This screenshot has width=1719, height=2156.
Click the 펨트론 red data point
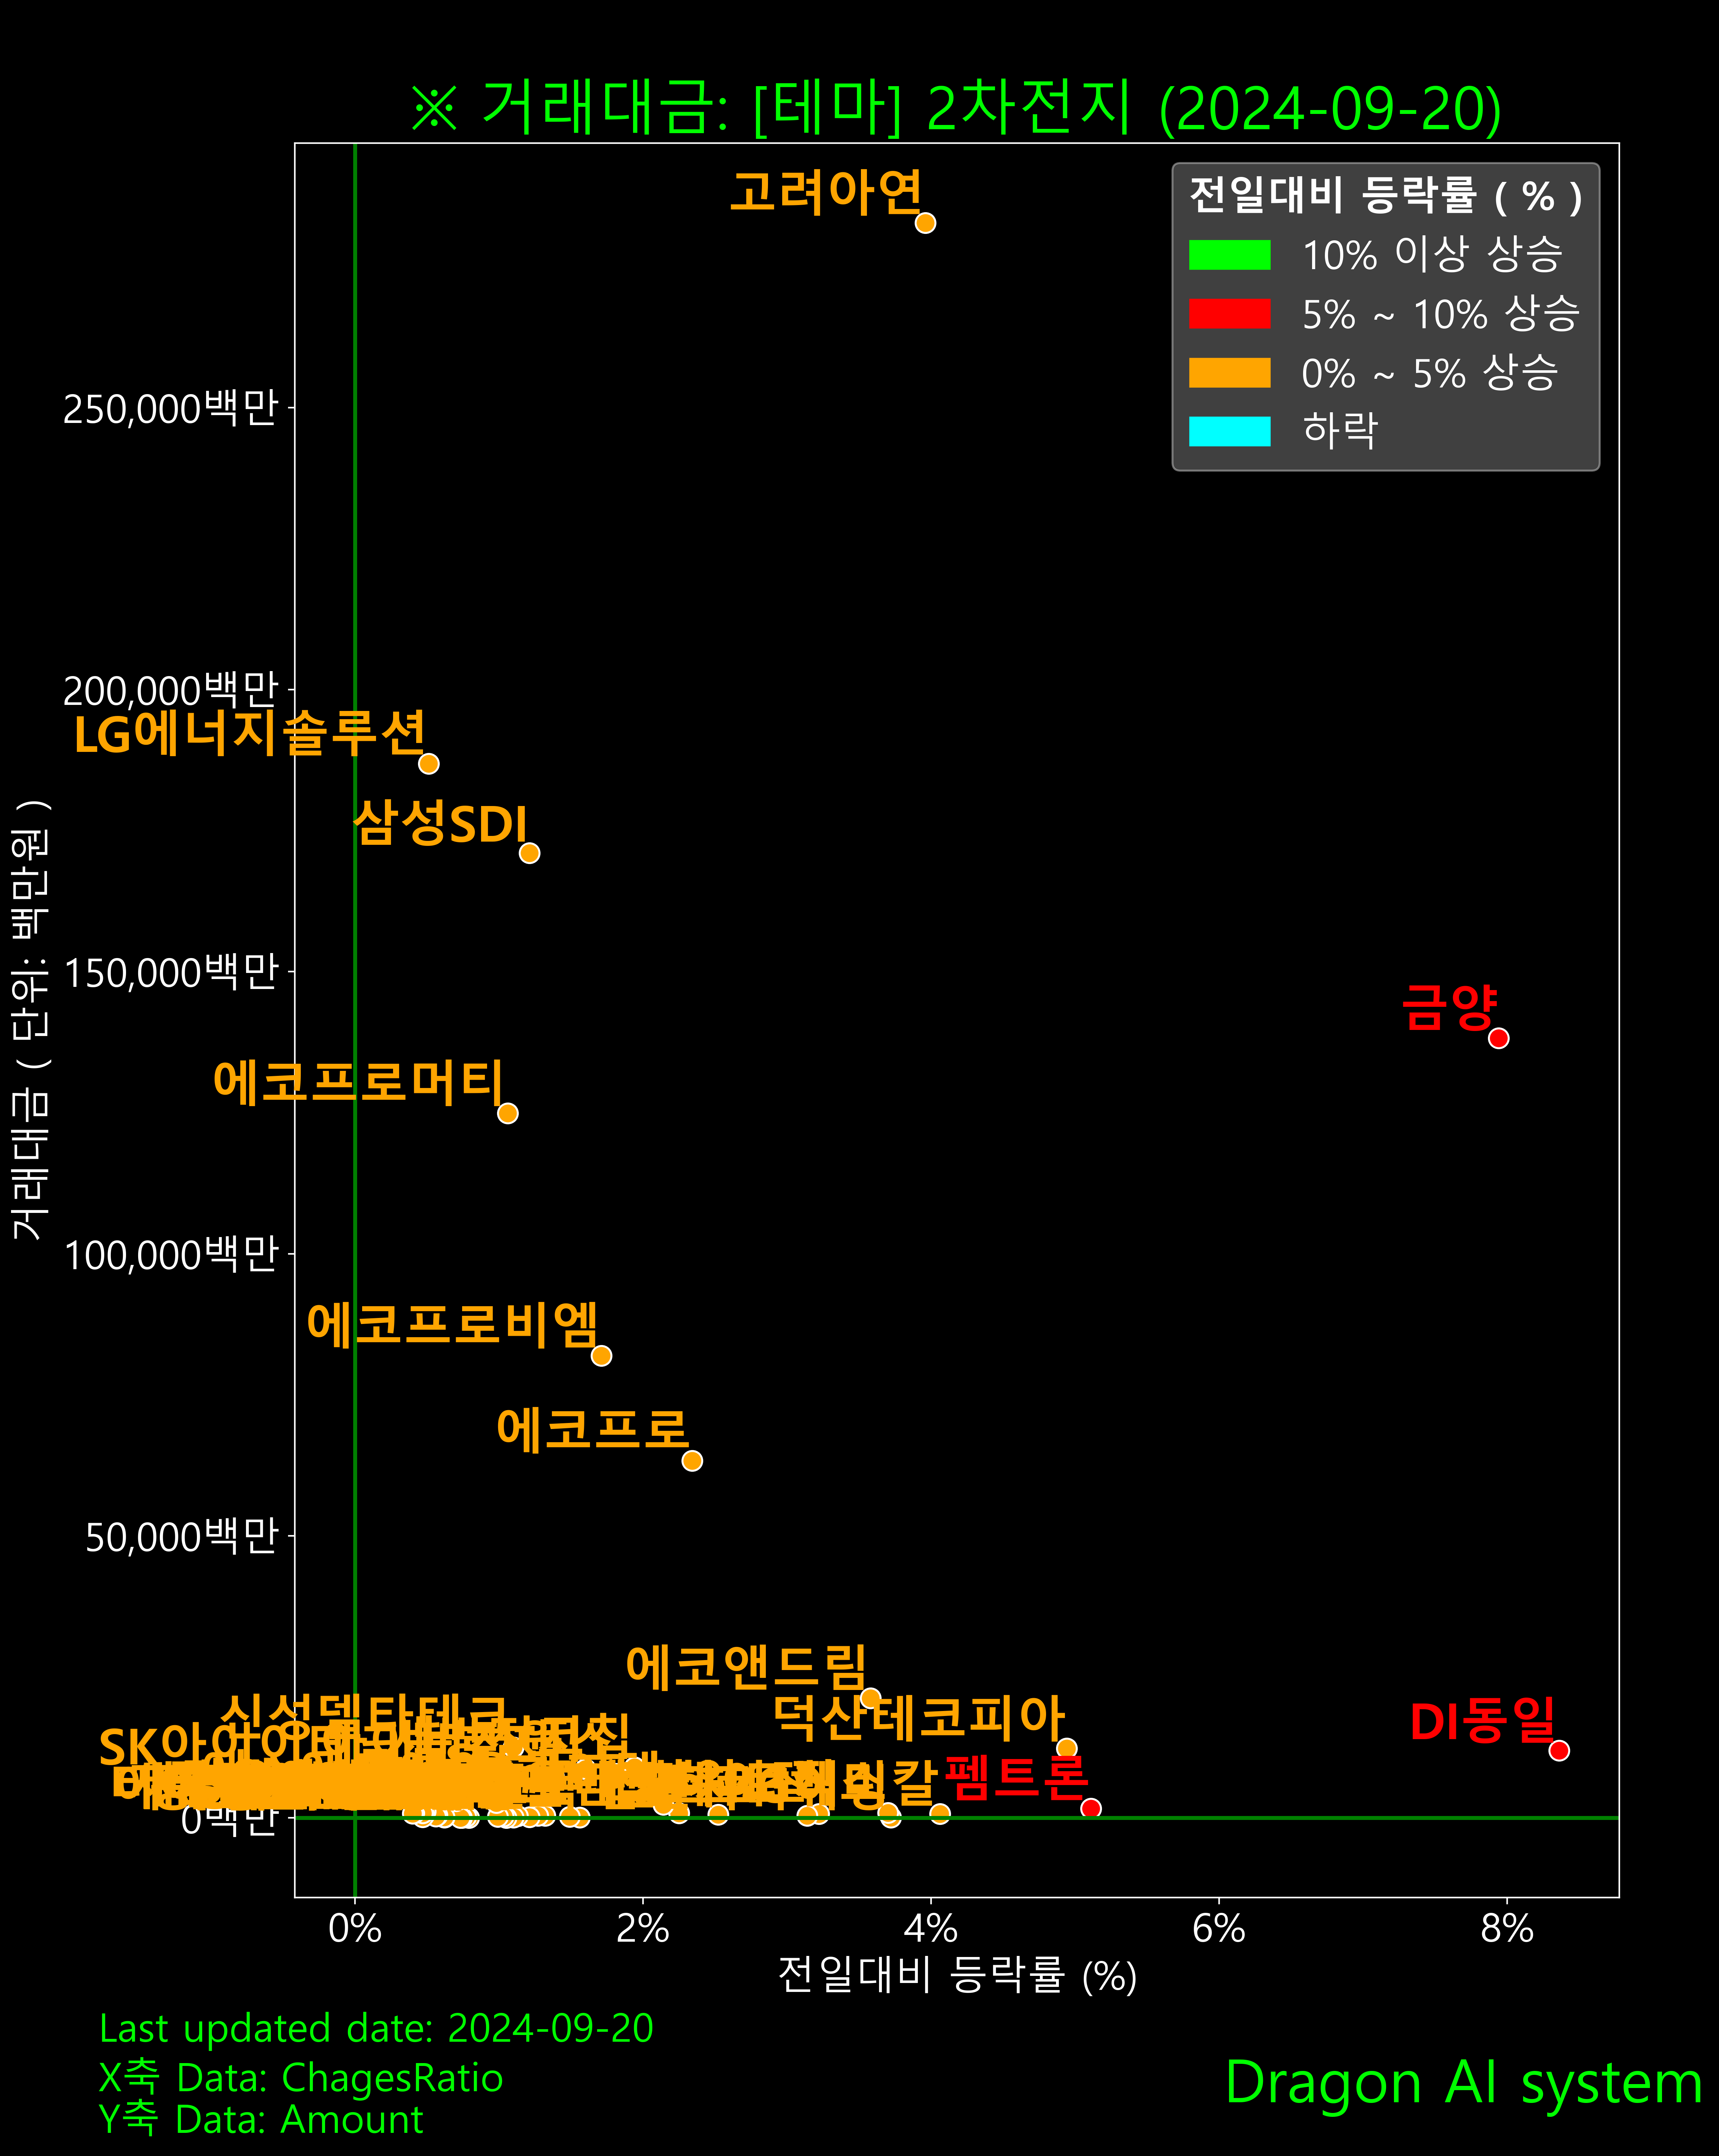tap(1091, 1808)
